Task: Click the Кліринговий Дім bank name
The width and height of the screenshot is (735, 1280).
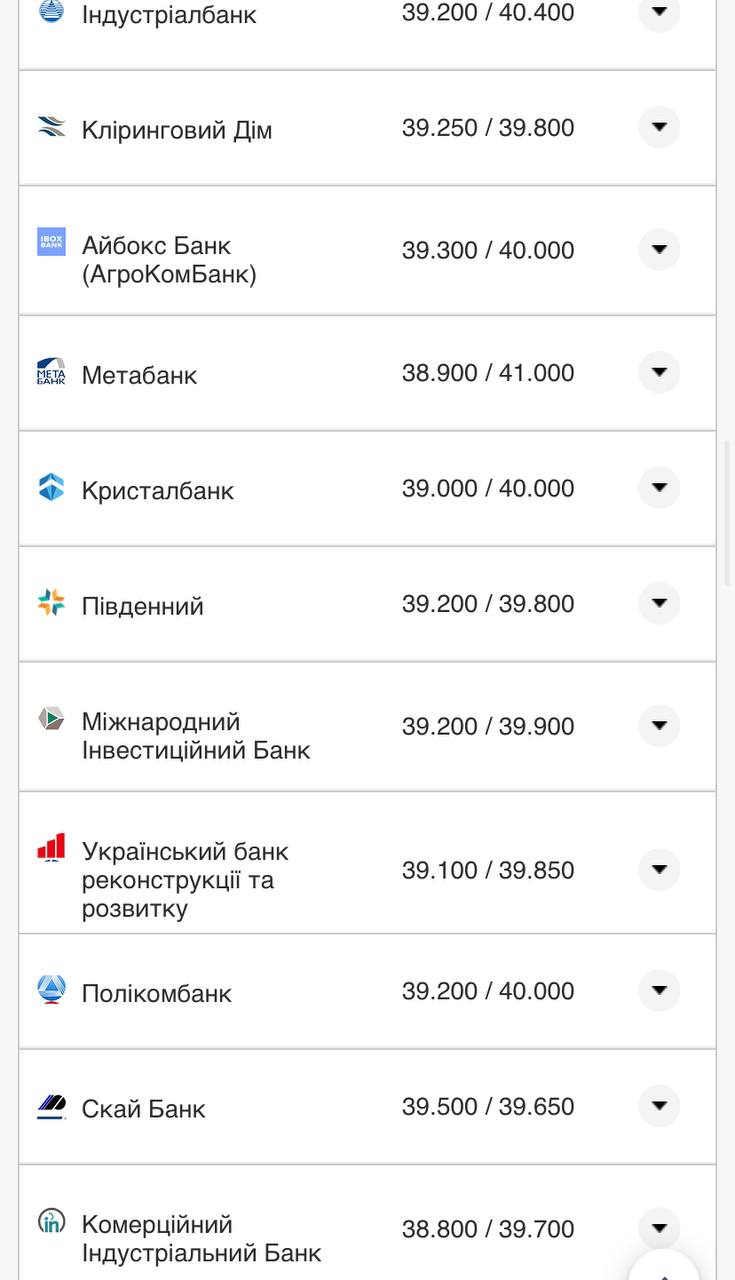Action: 176,127
